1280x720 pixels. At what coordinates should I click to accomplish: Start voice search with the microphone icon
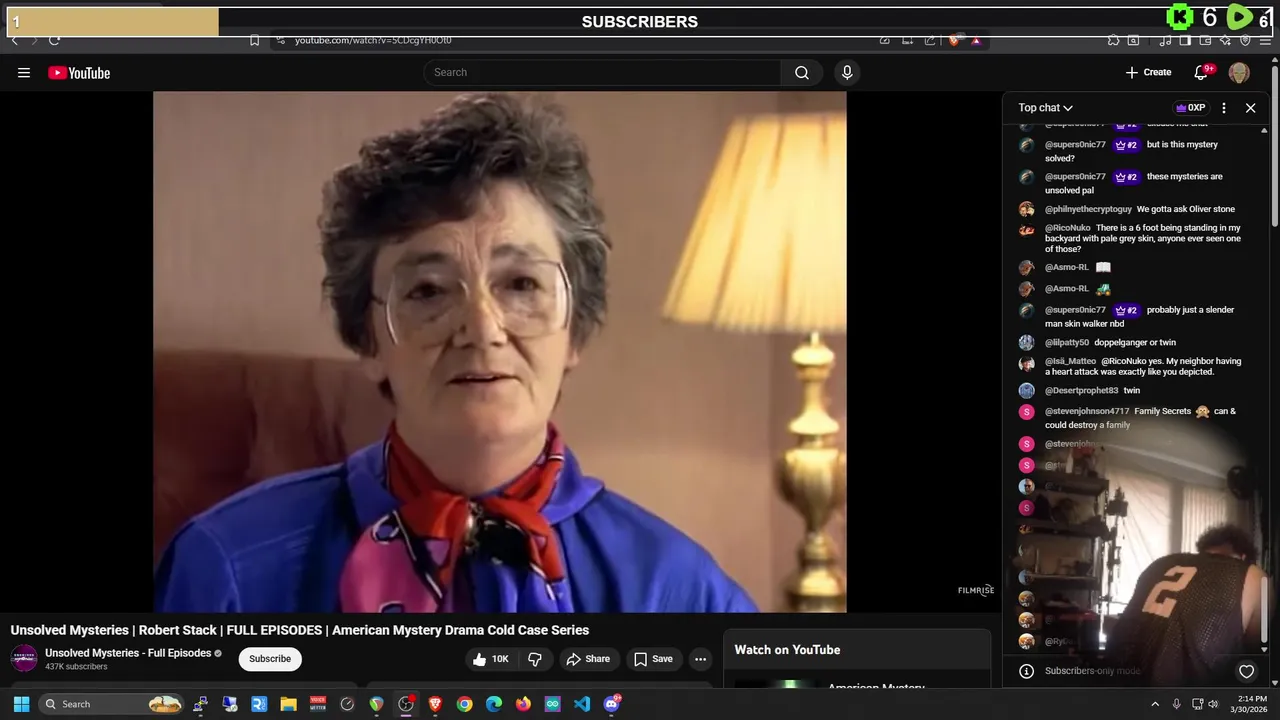coord(847,72)
